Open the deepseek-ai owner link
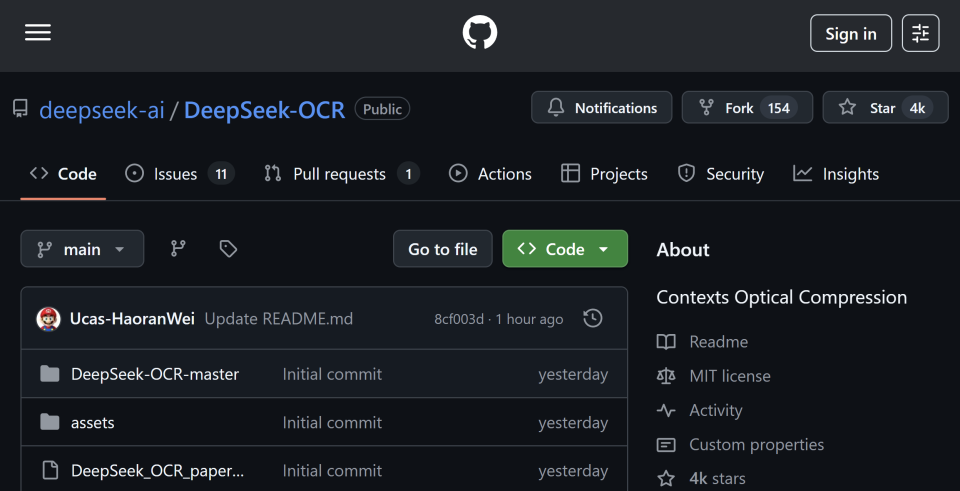 pos(102,109)
